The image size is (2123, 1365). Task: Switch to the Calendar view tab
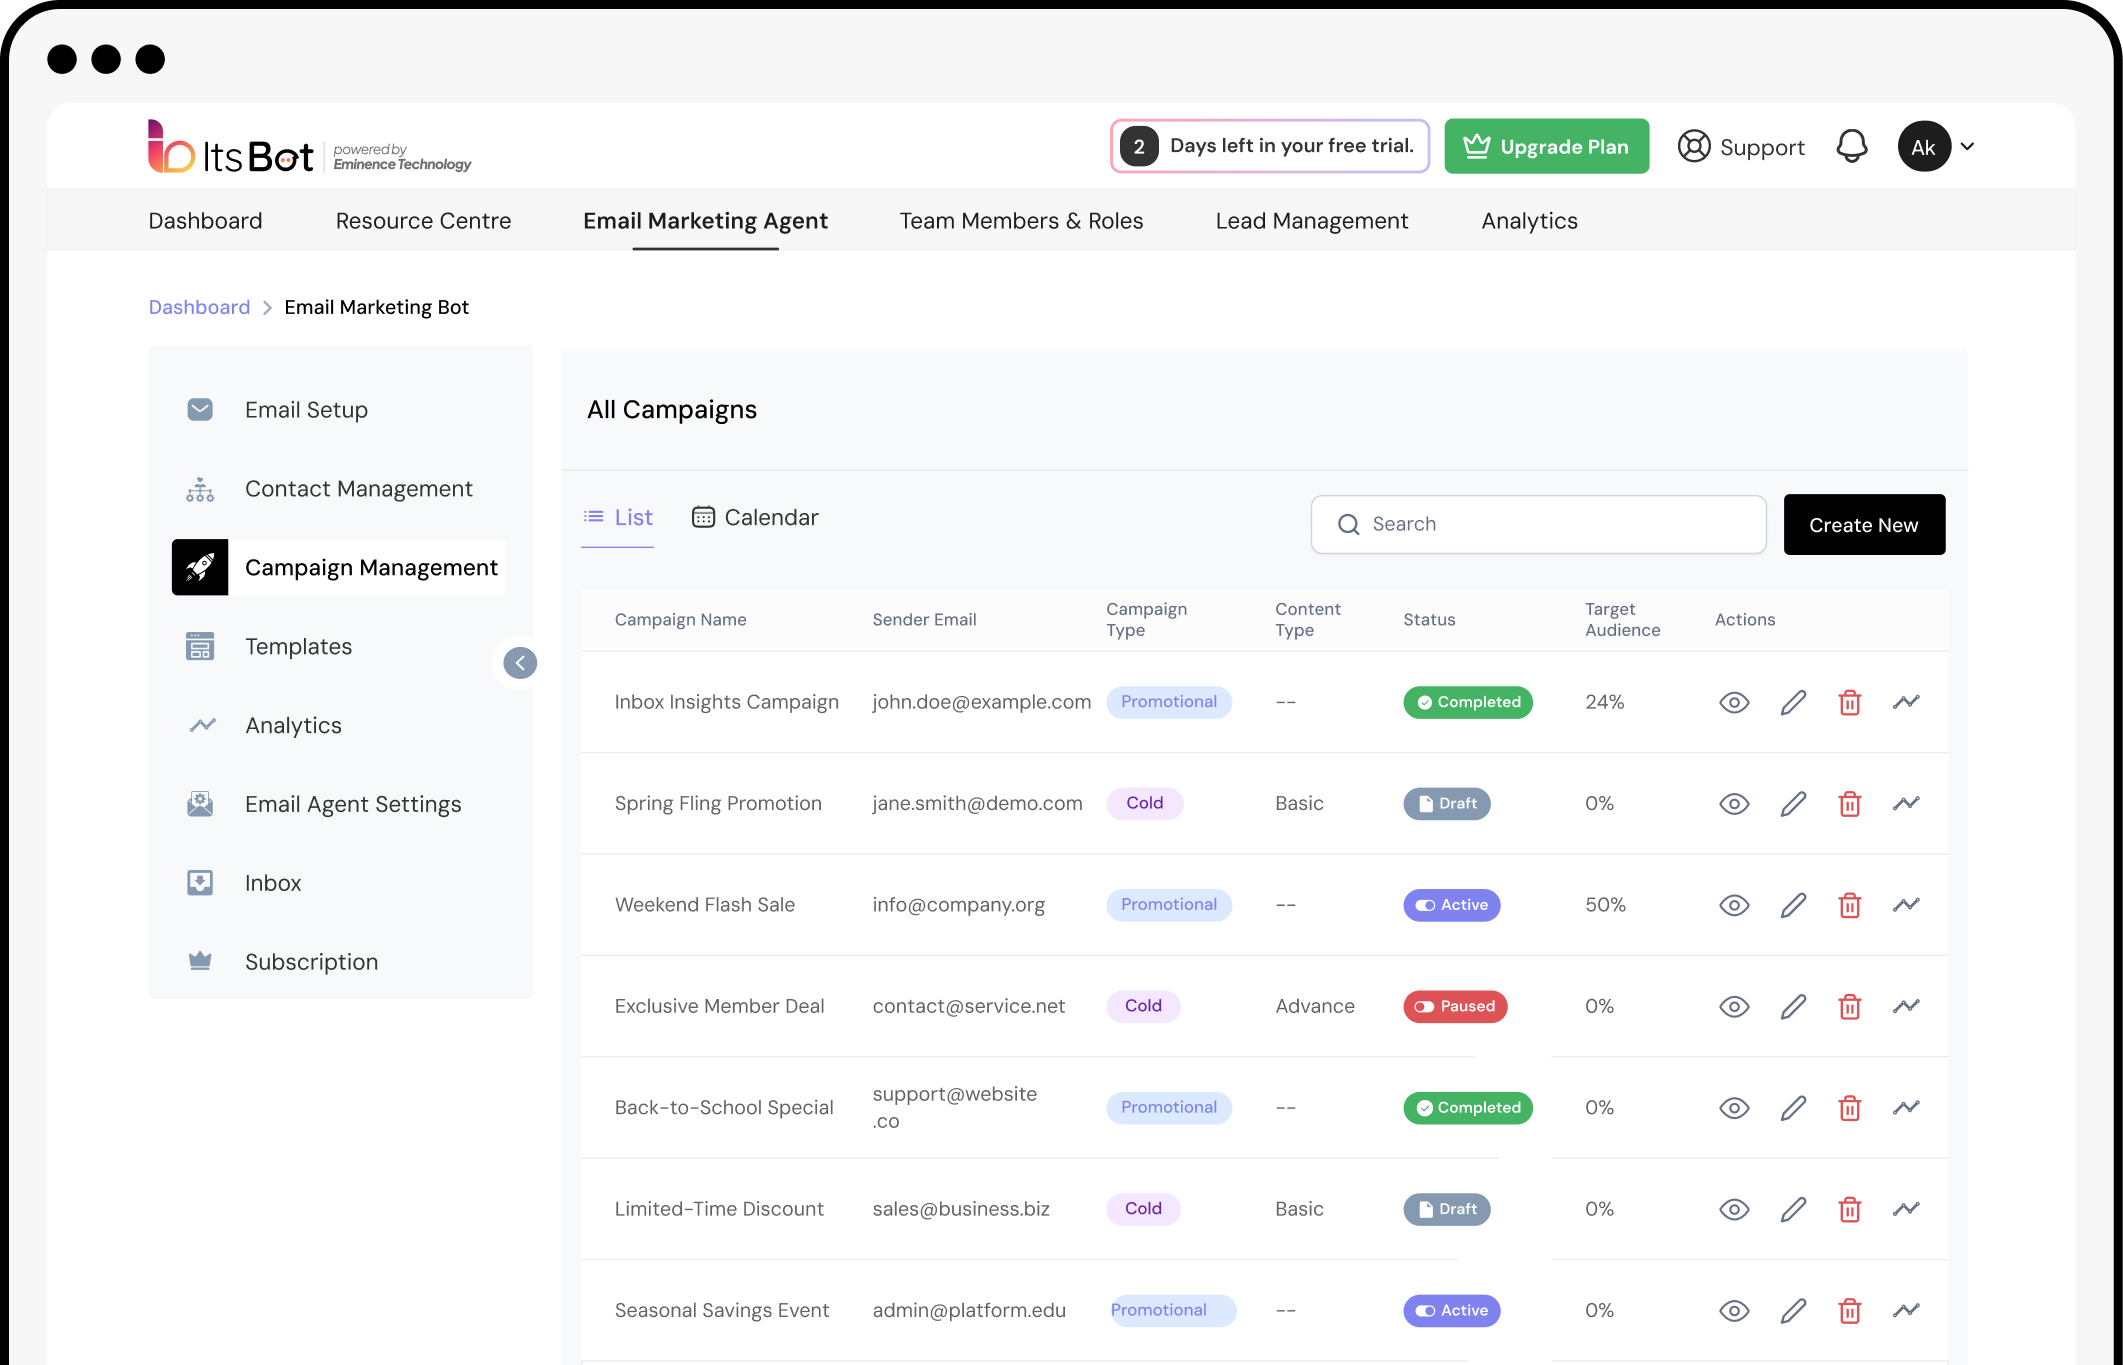pyautogui.click(x=755, y=518)
